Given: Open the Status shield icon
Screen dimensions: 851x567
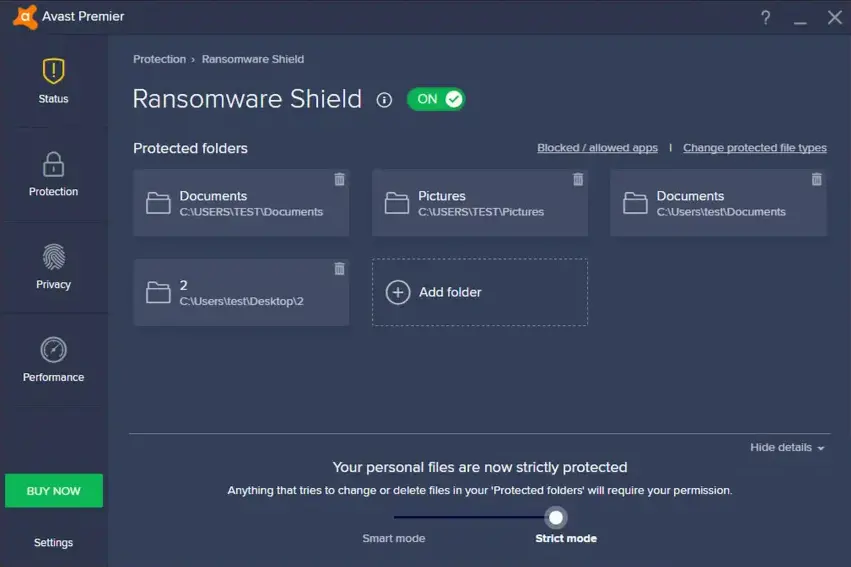Looking at the screenshot, I should pyautogui.click(x=53, y=71).
